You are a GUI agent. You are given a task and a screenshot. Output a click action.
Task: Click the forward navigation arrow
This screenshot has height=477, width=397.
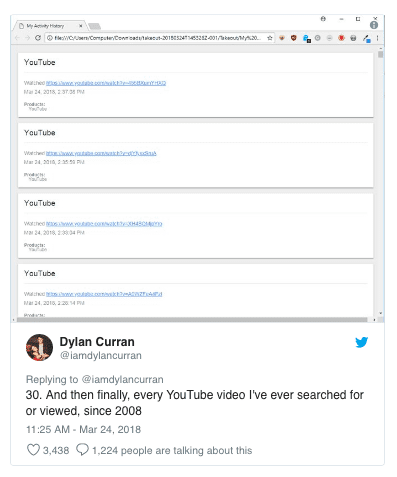point(27,38)
